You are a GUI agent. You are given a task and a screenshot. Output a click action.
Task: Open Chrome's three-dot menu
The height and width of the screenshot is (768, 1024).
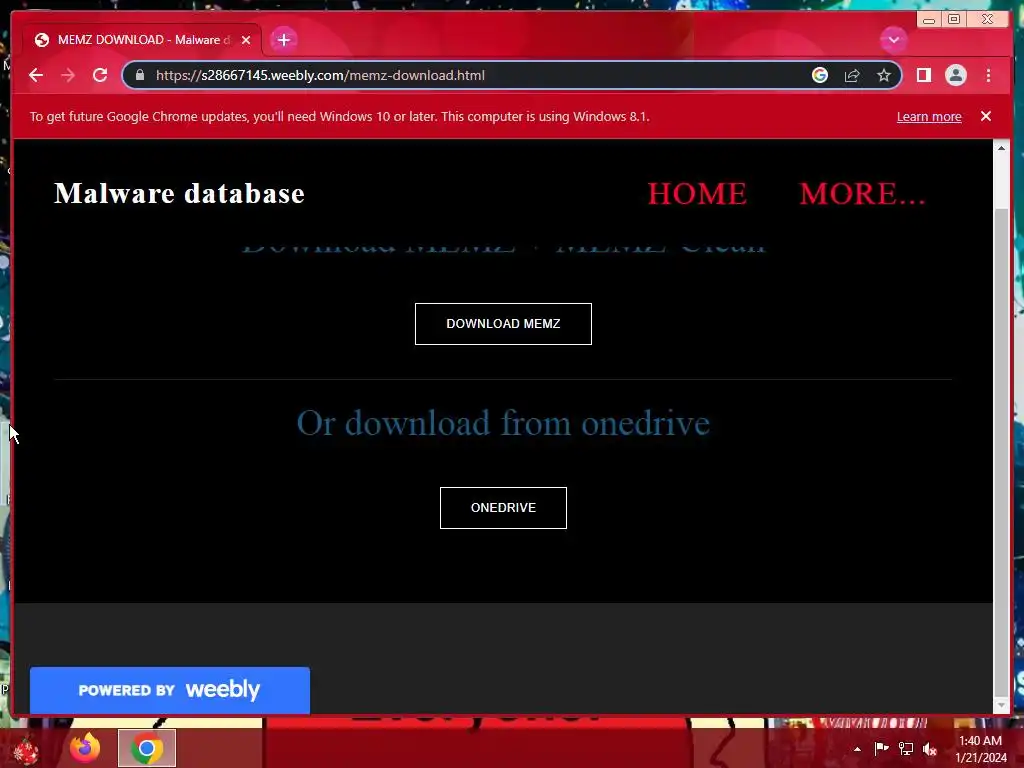988,75
